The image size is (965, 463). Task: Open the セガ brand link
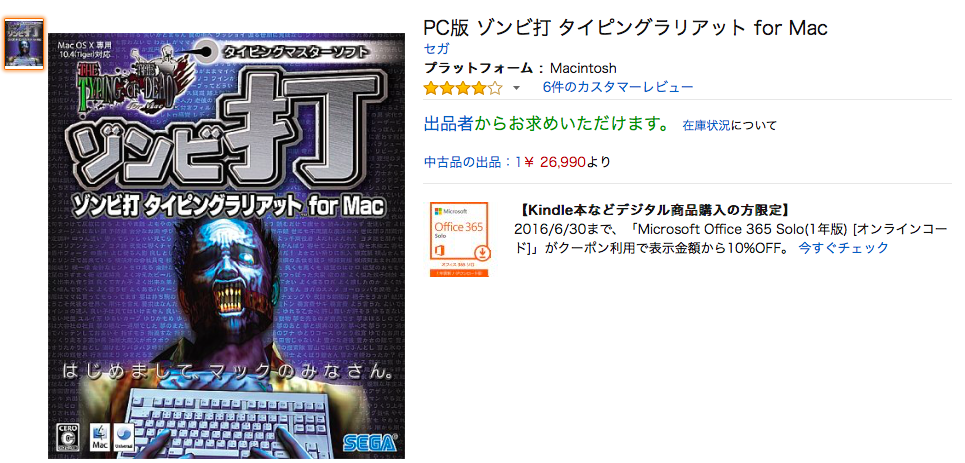click(436, 49)
